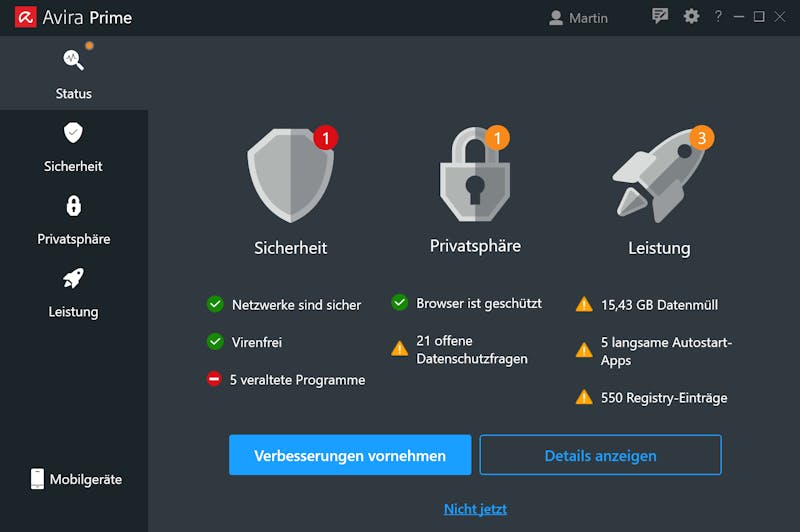Click the orange badge showing 3 on rocket
800x532 pixels.
click(702, 138)
